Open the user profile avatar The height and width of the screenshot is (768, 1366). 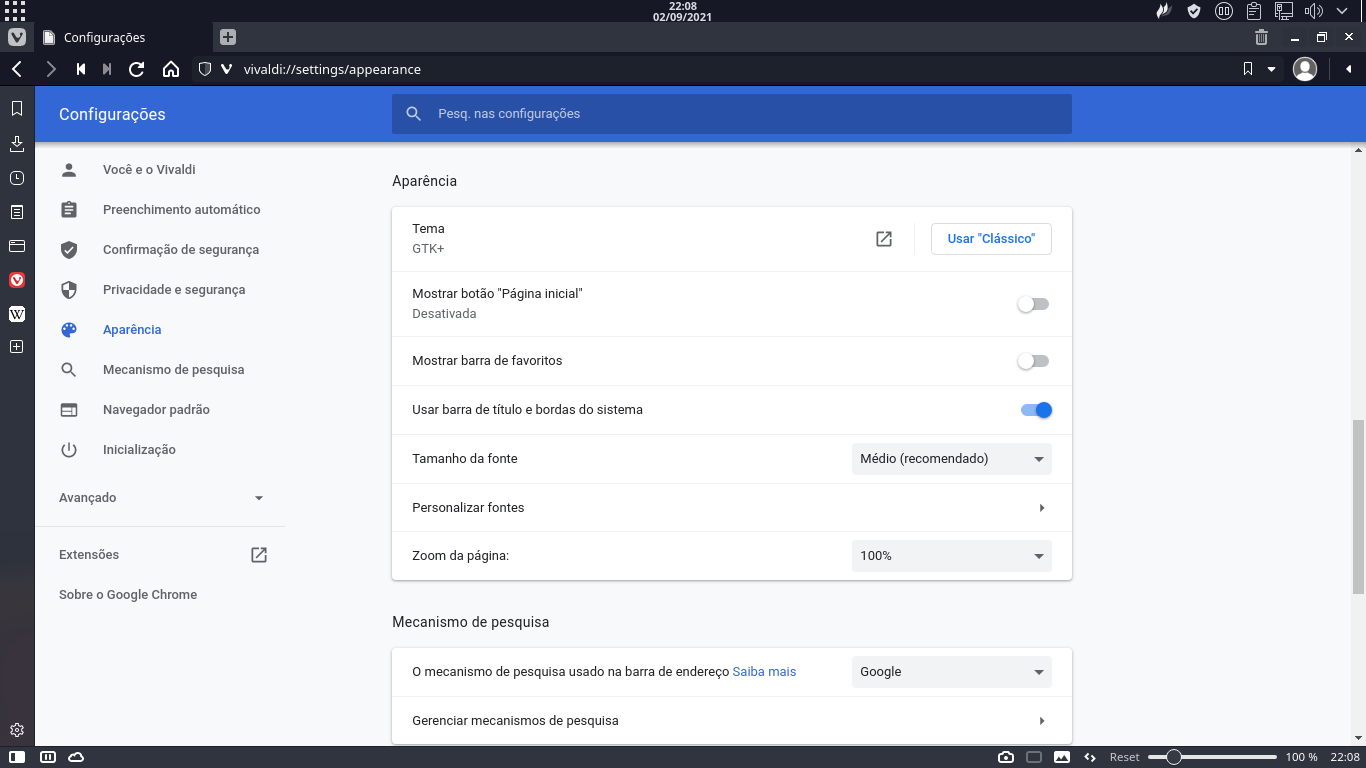(1305, 69)
